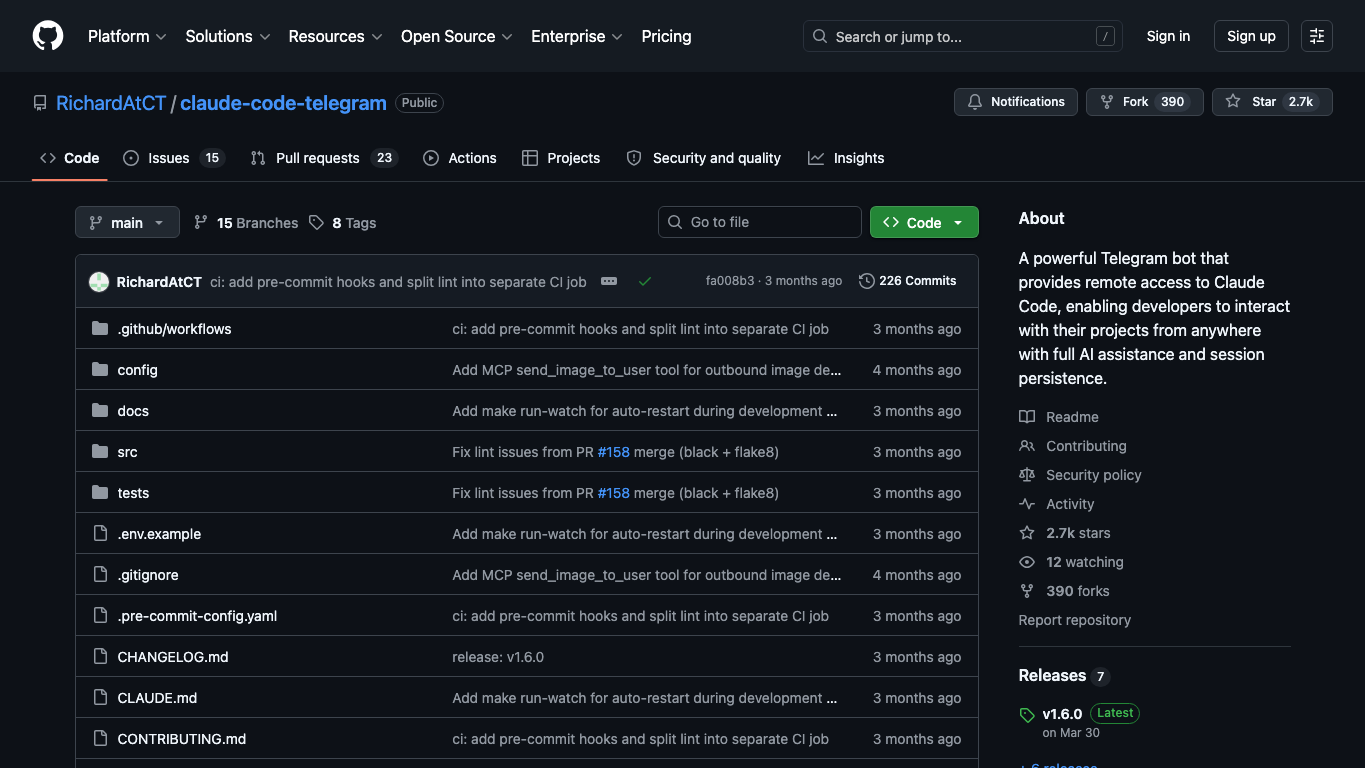Image resolution: width=1365 pixels, height=768 pixels.
Task: Expand the Solutions menu
Action: tap(228, 36)
